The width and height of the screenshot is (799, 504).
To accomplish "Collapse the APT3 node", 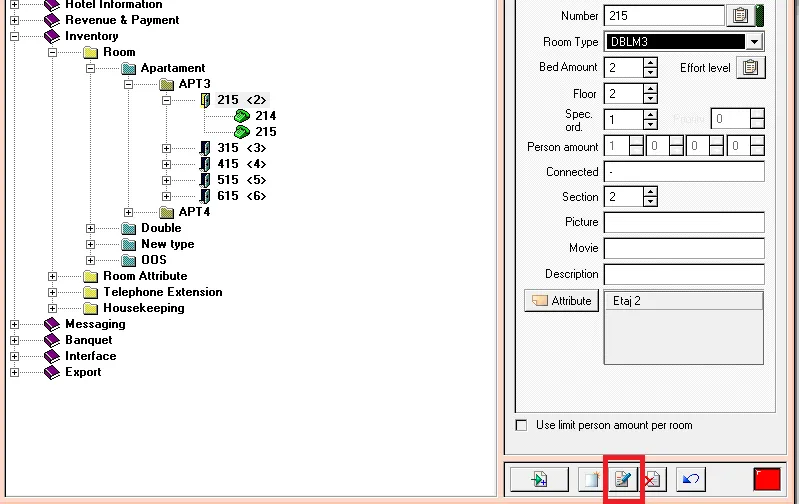I will pos(128,84).
